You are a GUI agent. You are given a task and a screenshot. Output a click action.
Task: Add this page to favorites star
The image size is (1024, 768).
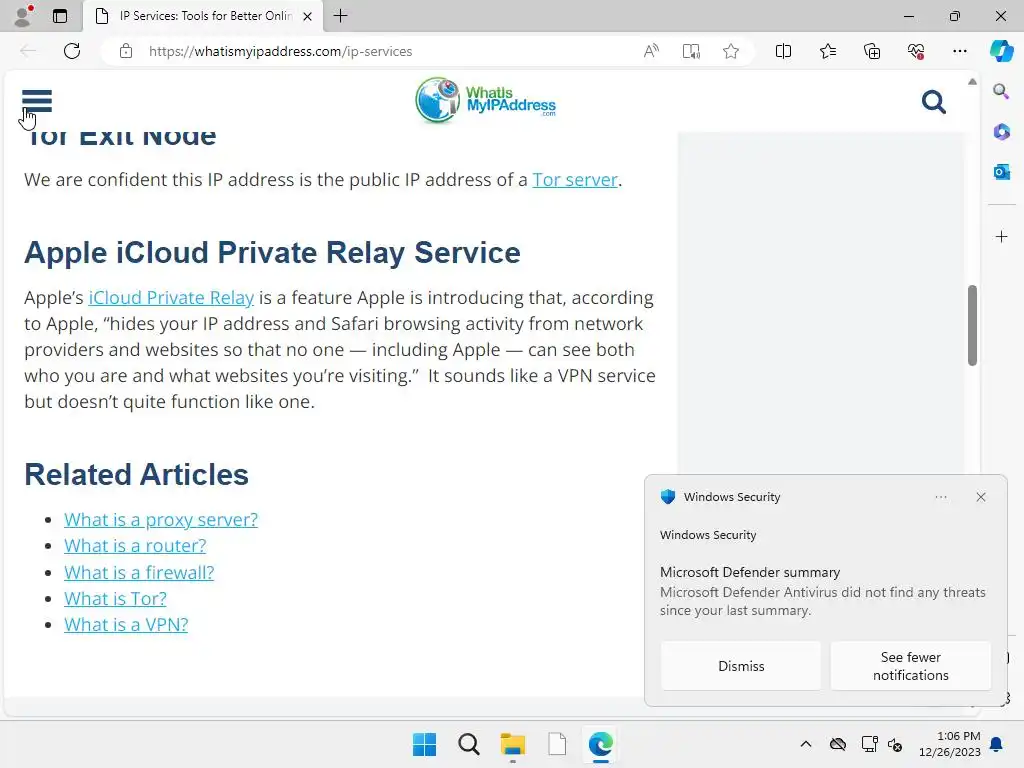731,51
